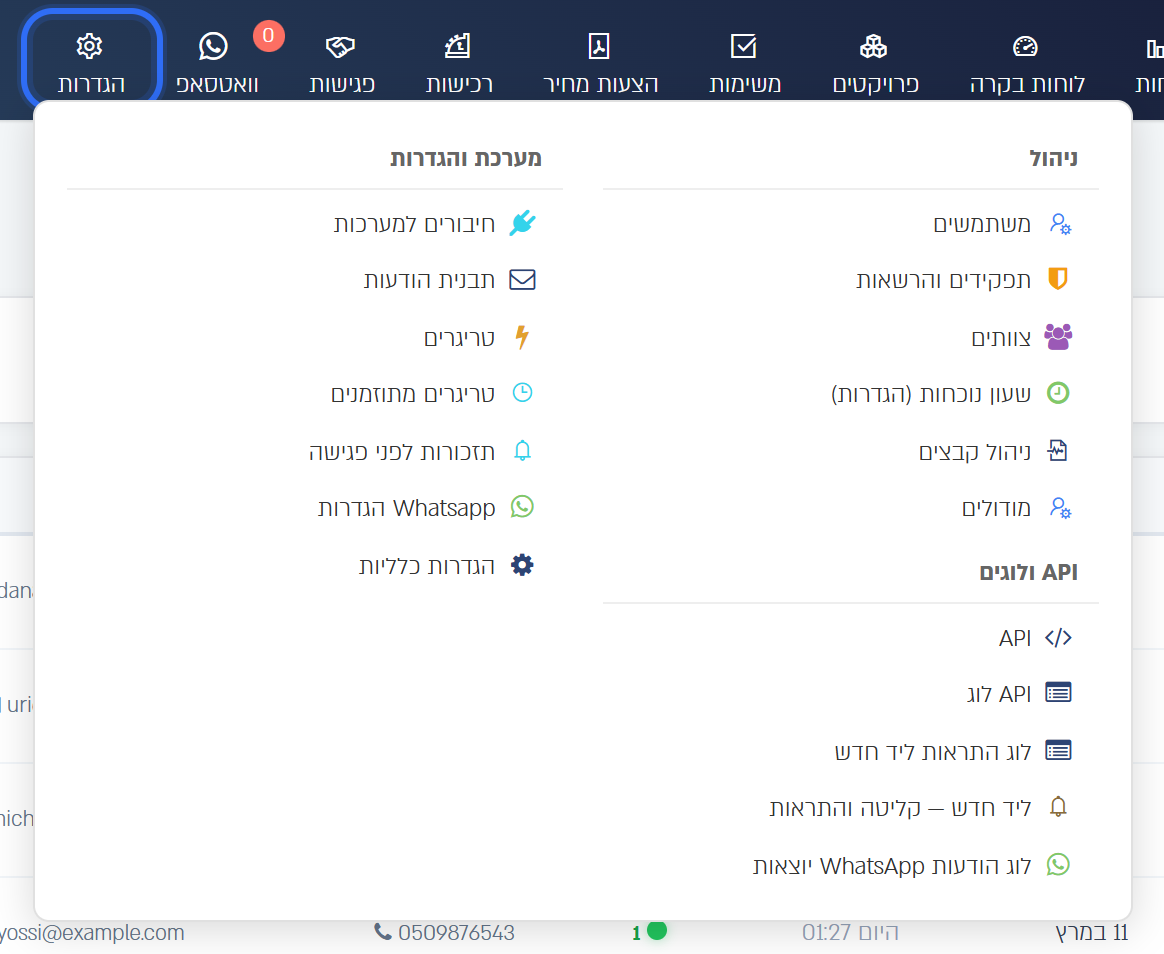Open the וואטסאפ WhatsApp icon in navigation bar
1164x954 pixels.
(213, 46)
